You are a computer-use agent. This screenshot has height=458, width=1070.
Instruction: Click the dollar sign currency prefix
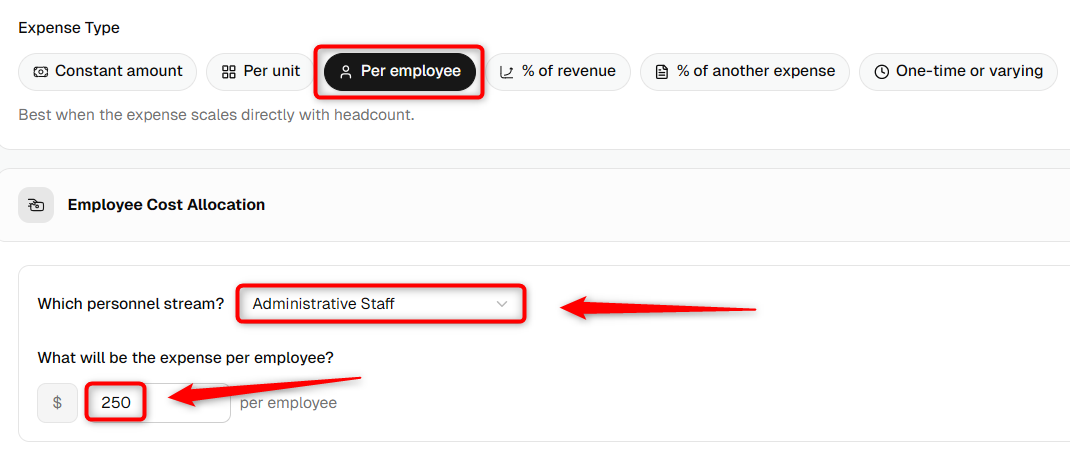(x=57, y=403)
